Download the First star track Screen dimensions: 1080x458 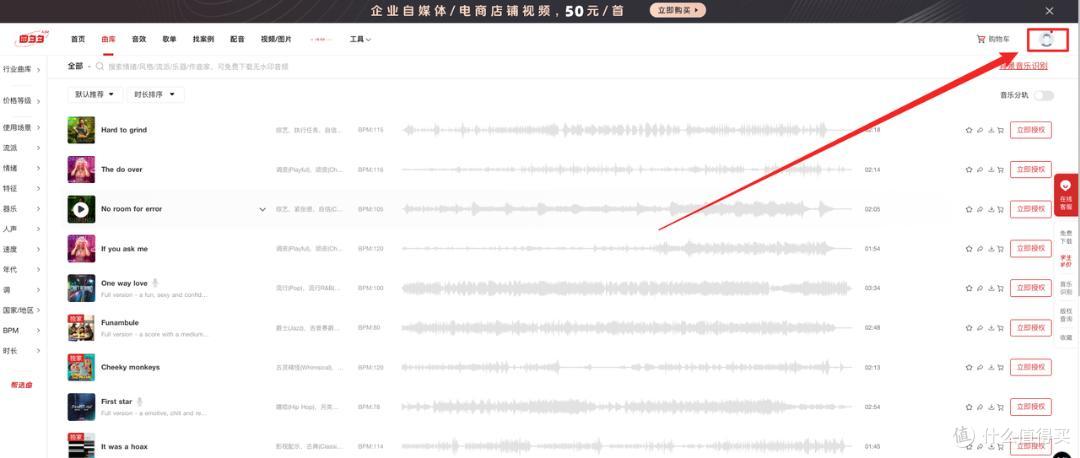[x=990, y=407]
